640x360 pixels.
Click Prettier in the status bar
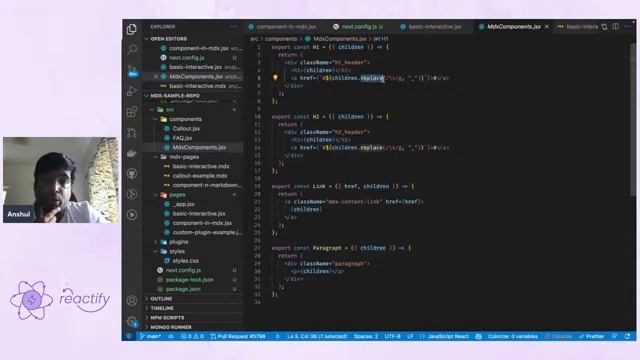pyautogui.click(x=591, y=336)
